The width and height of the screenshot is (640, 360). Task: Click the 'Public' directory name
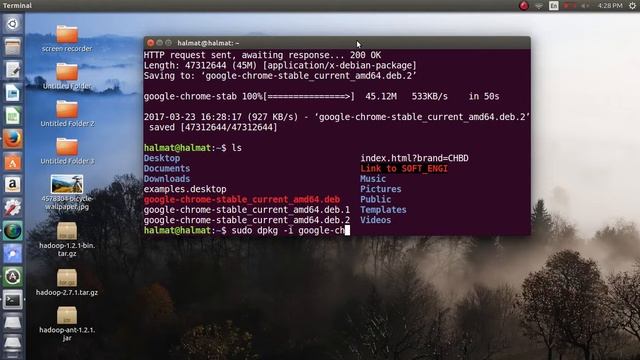tap(375, 199)
